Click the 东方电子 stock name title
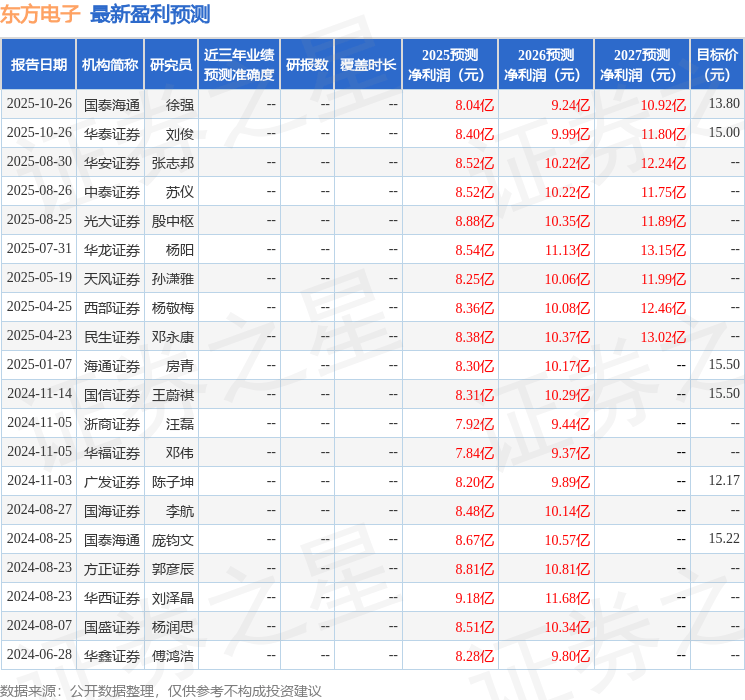 [40, 14]
